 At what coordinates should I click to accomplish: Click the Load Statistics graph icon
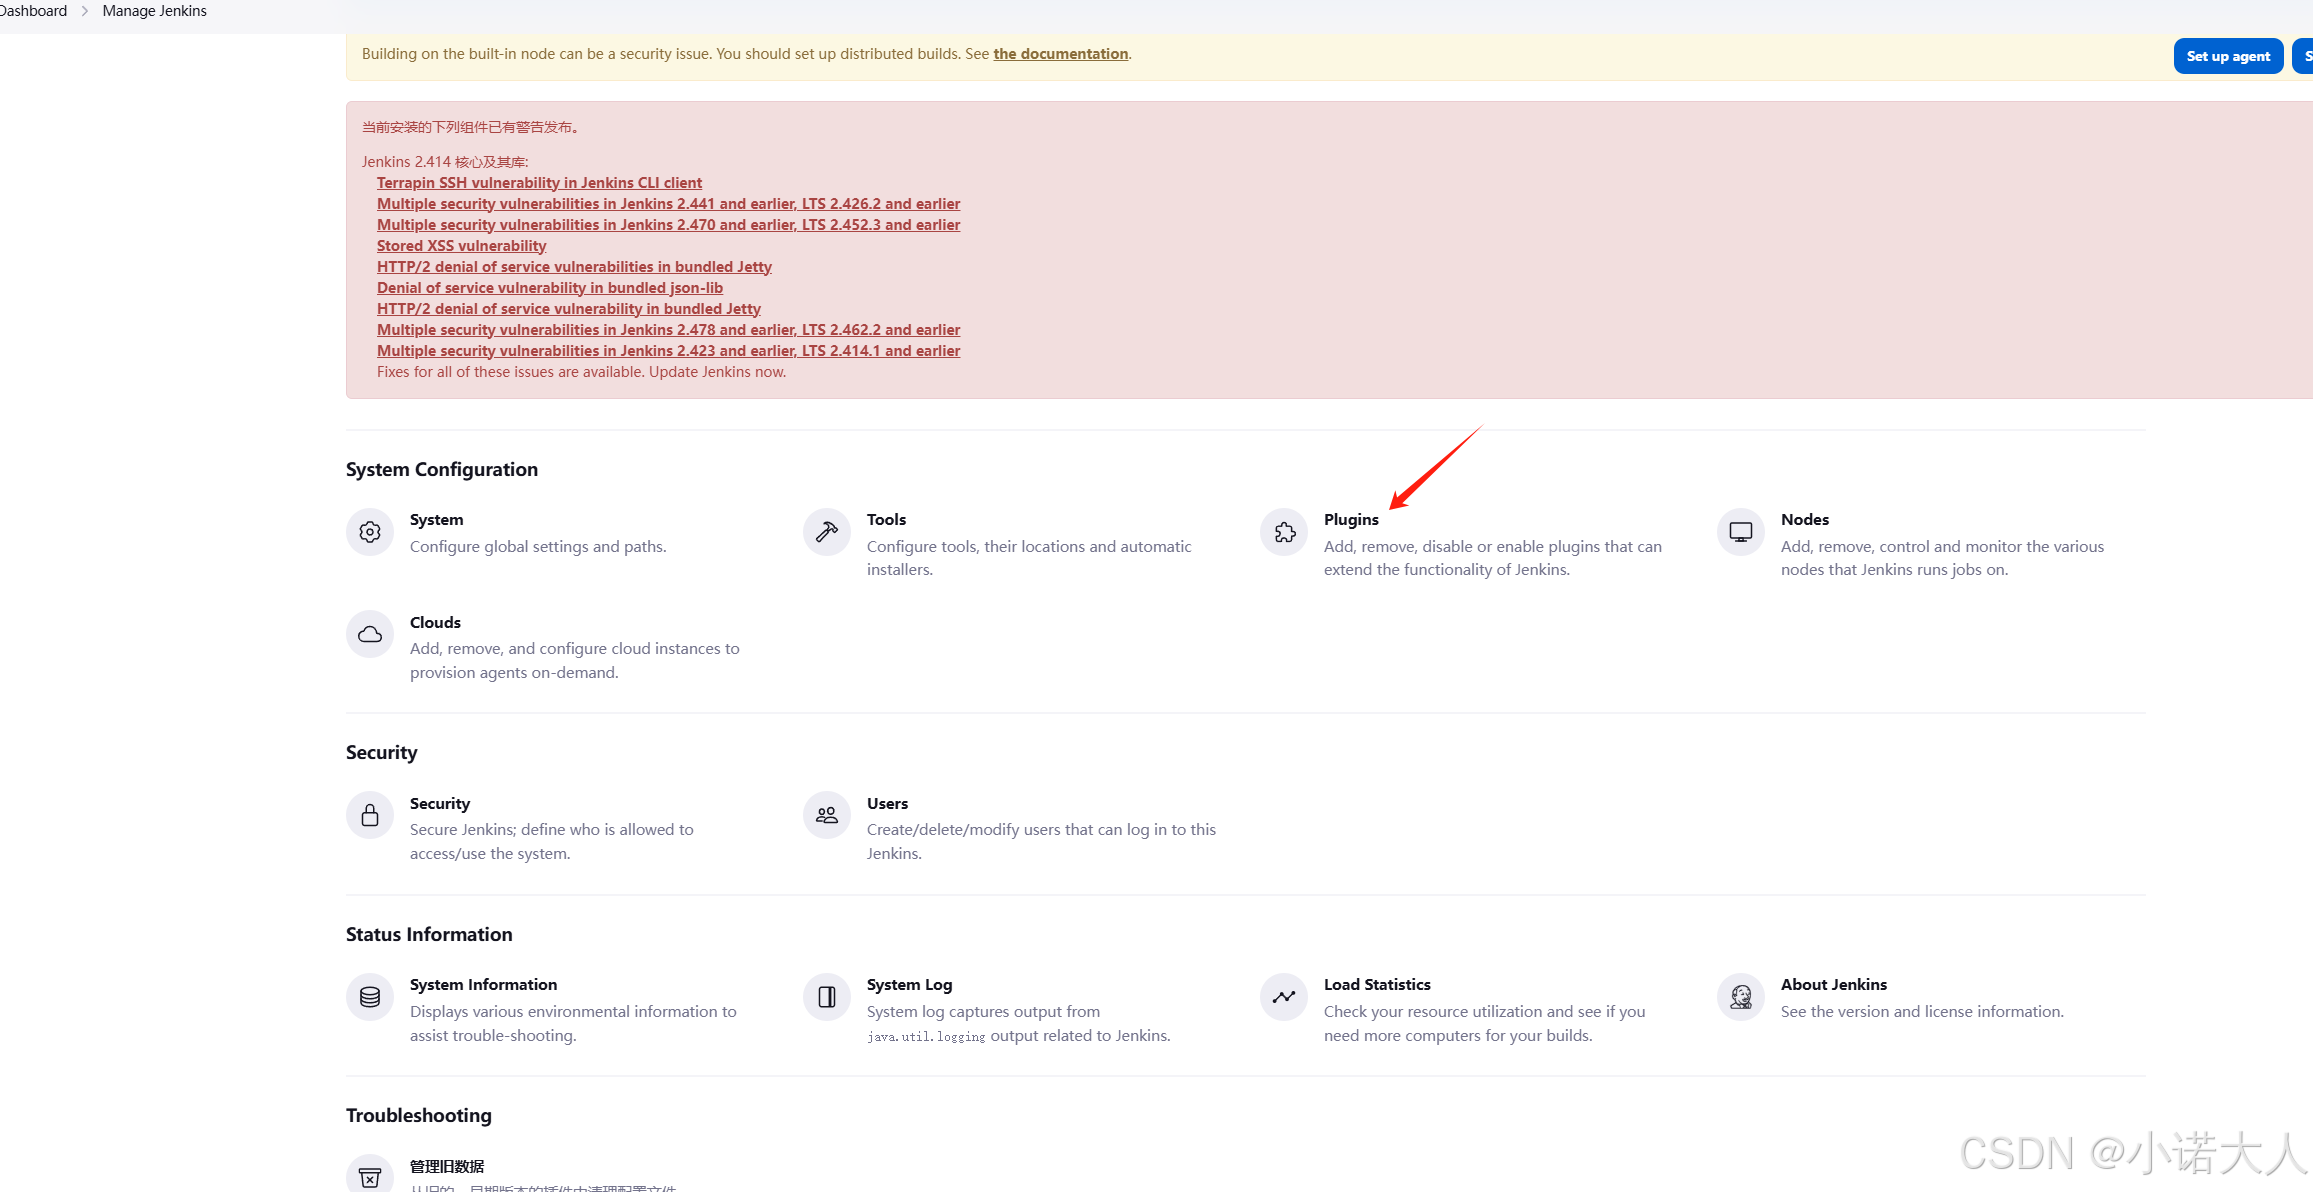click(x=1284, y=997)
